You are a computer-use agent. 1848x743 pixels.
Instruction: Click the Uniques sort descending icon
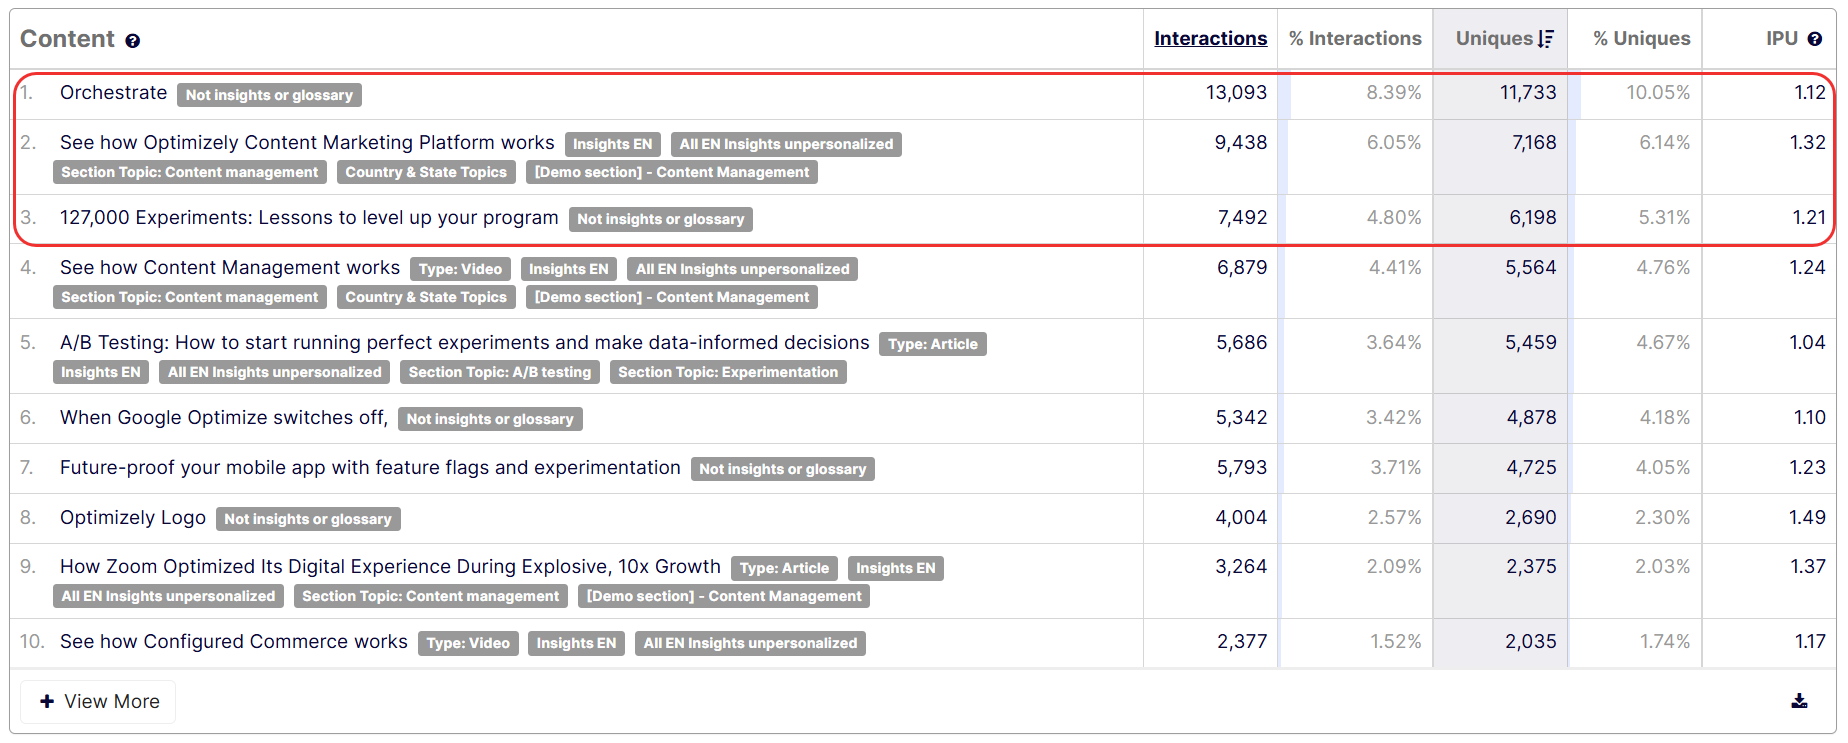click(x=1546, y=39)
